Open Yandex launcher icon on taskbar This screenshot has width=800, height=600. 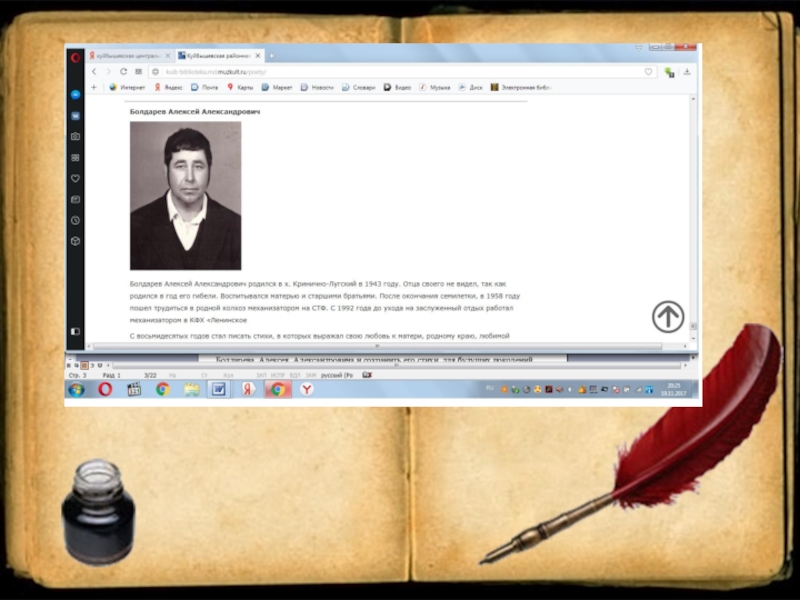248,390
